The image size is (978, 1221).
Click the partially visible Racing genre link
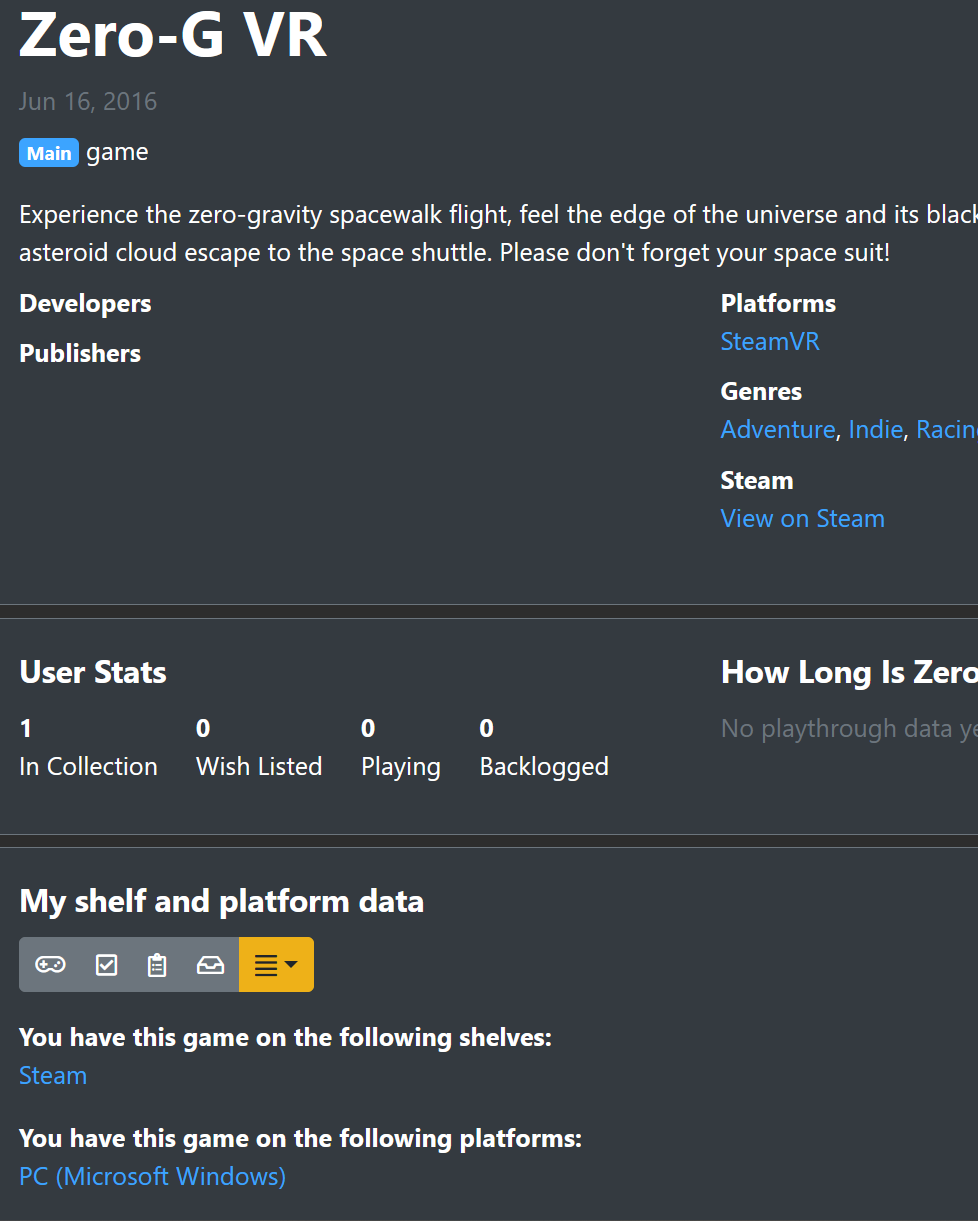coord(946,429)
